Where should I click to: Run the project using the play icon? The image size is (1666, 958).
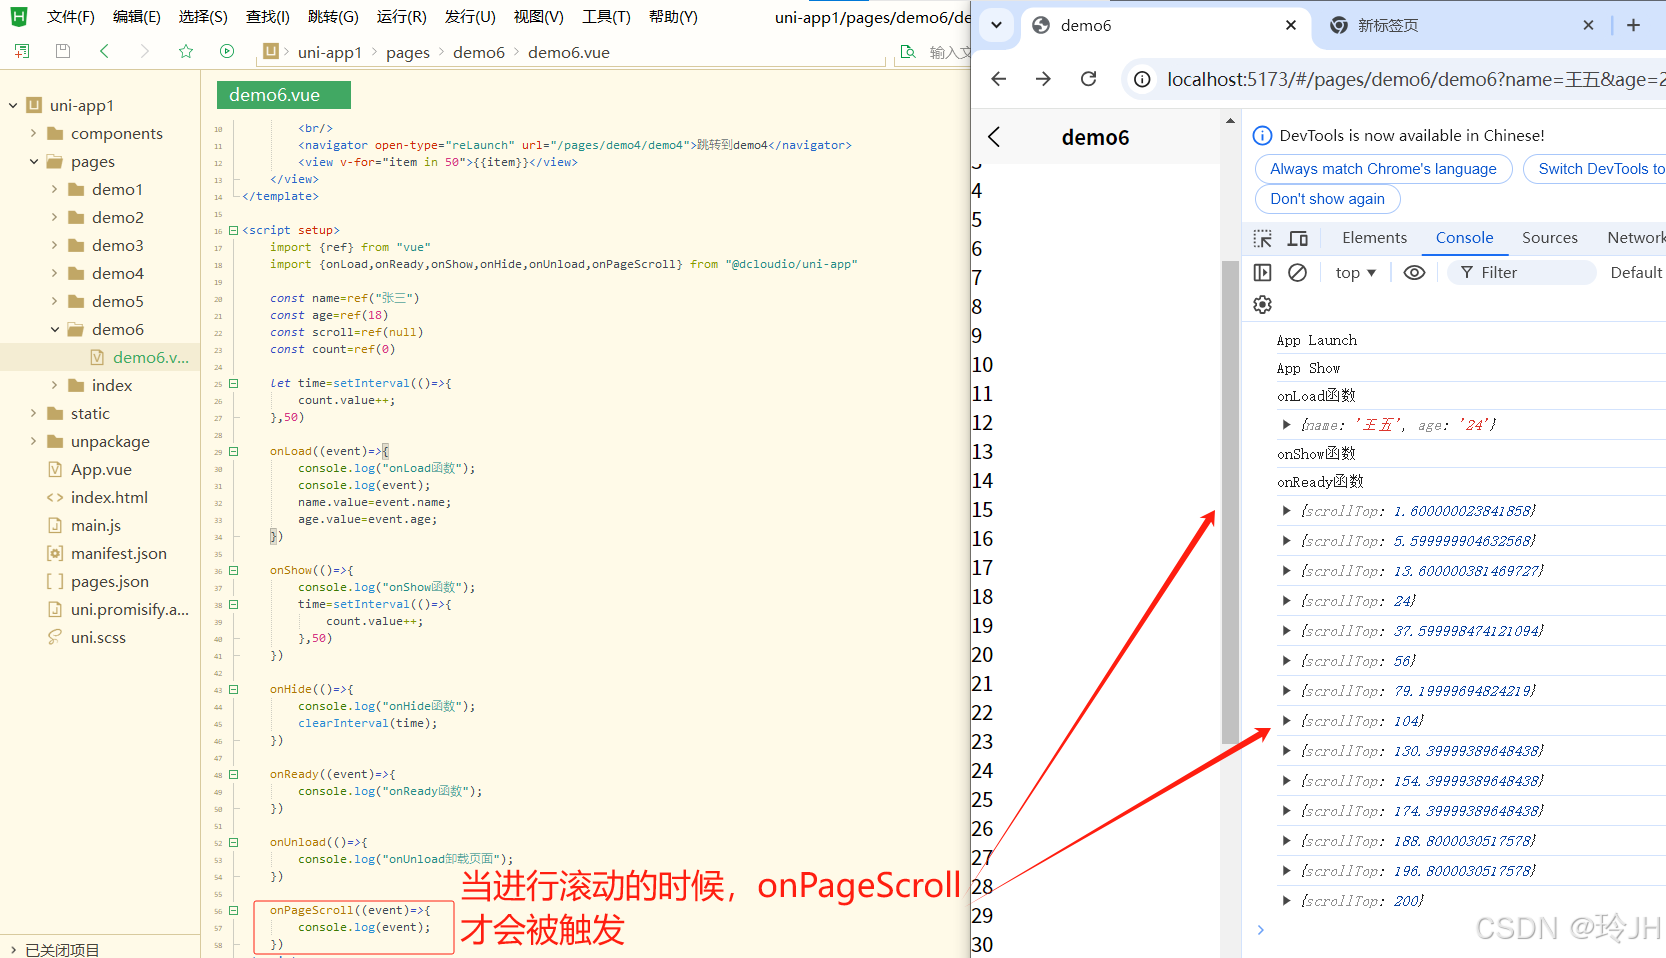click(x=227, y=51)
